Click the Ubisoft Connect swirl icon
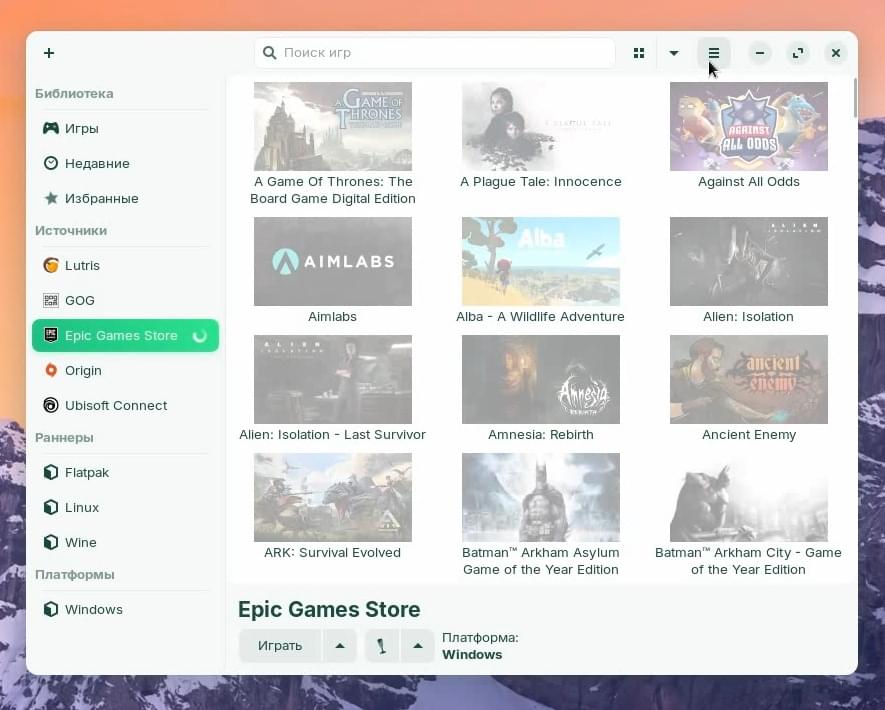 [51, 405]
